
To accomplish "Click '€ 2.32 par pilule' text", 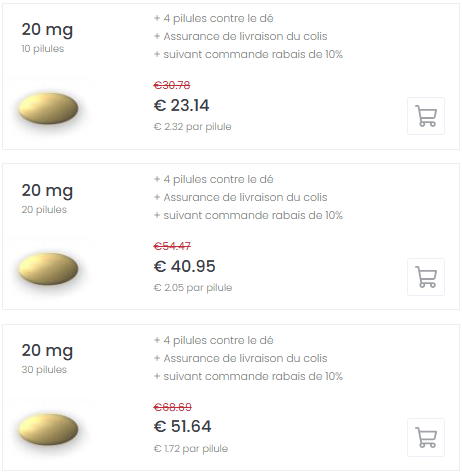I will [192, 127].
